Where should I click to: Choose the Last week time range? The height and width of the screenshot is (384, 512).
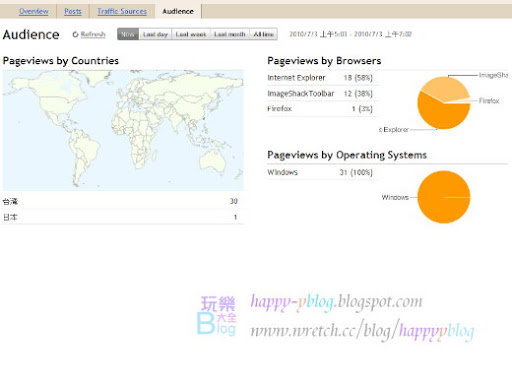click(191, 34)
